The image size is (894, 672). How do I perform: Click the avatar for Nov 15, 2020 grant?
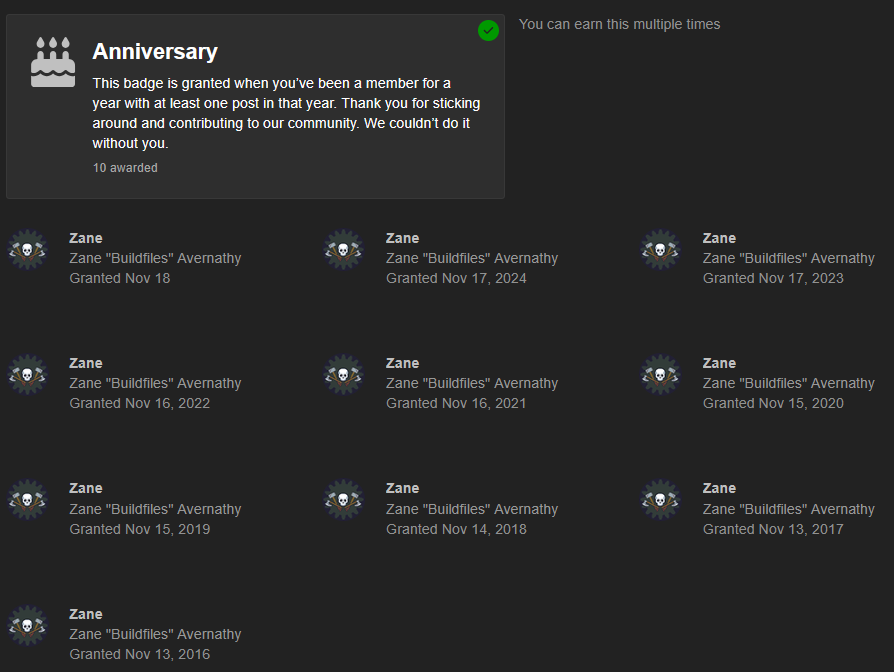[x=660, y=375]
